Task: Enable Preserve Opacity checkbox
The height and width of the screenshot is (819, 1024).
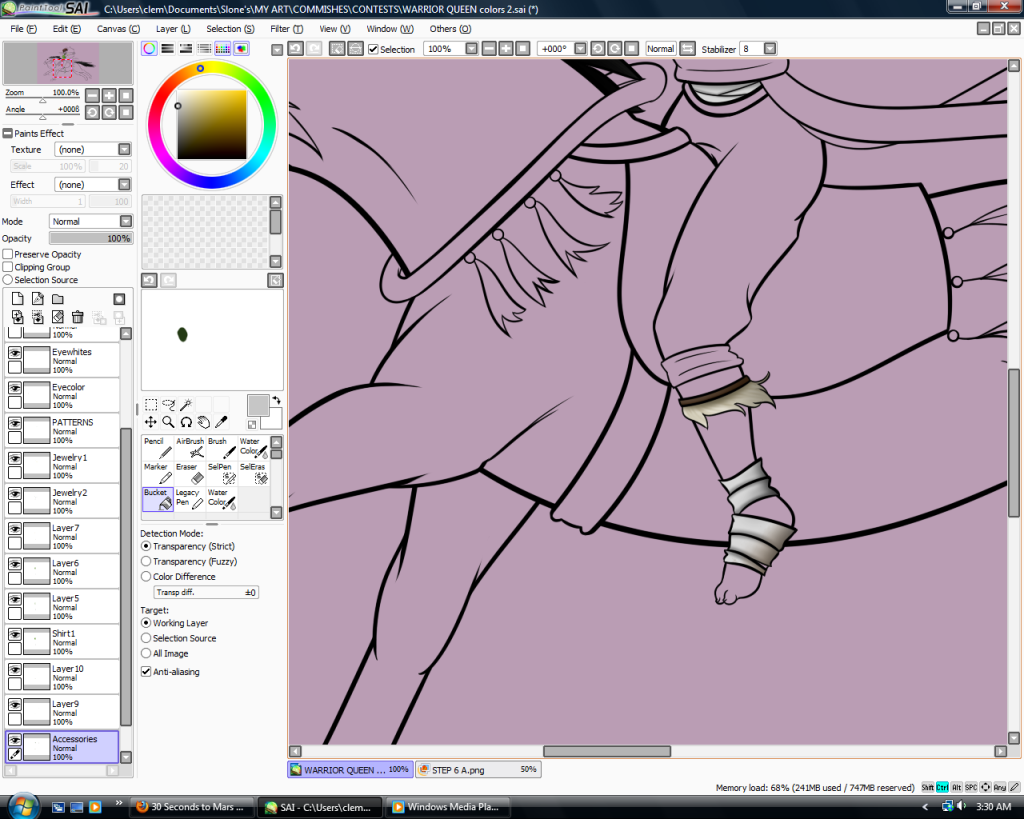Action: [x=8, y=254]
